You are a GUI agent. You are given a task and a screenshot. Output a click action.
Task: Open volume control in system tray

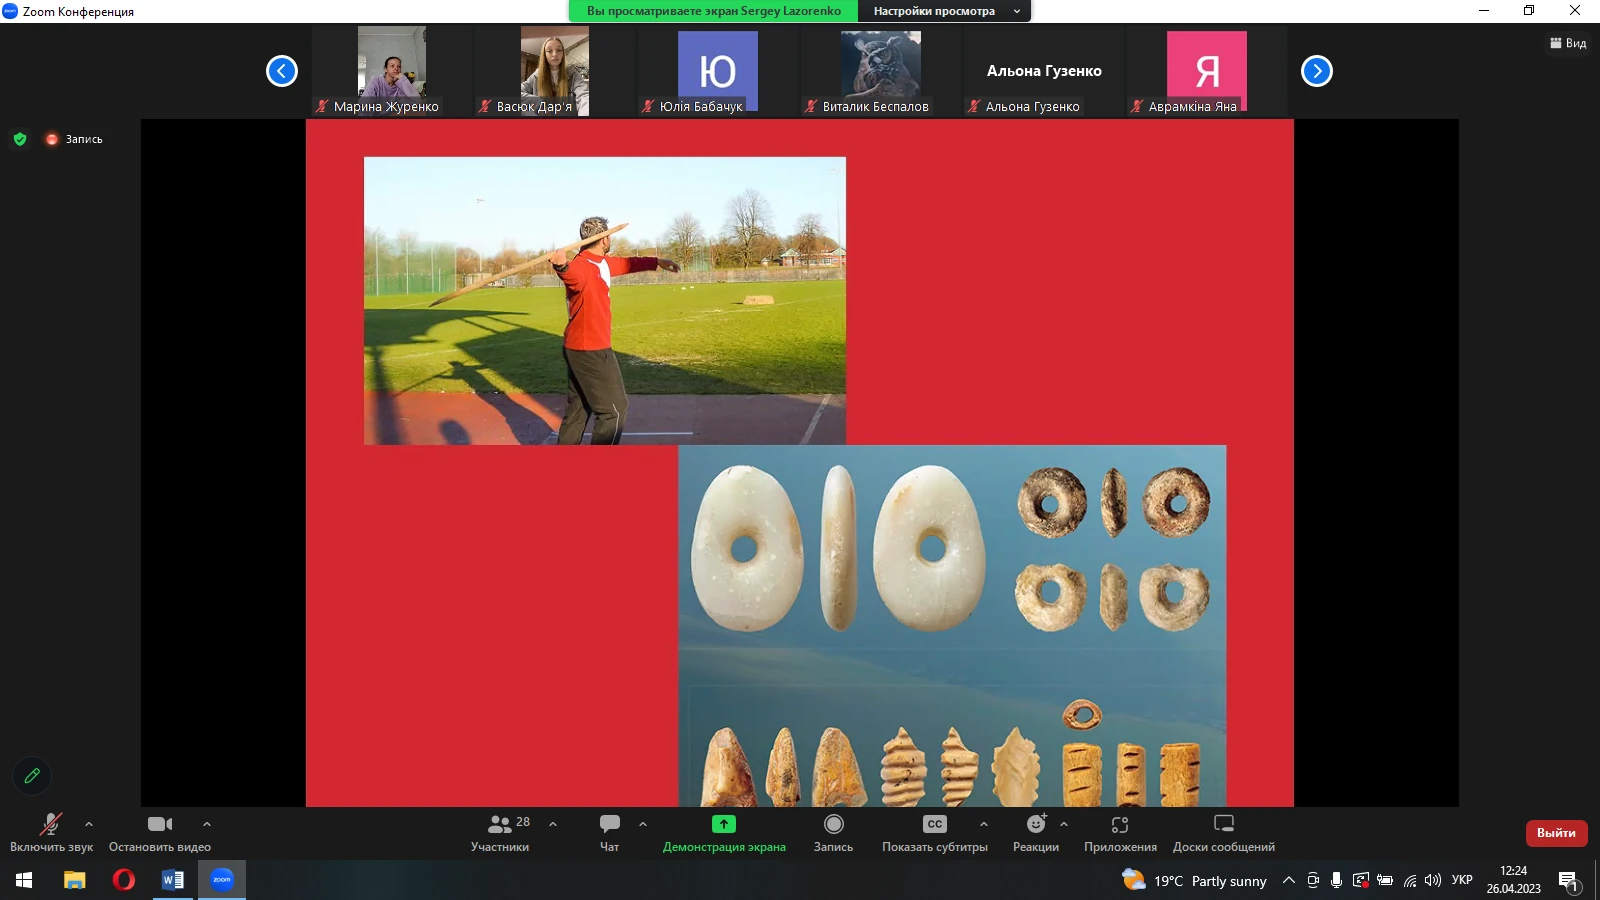1433,880
